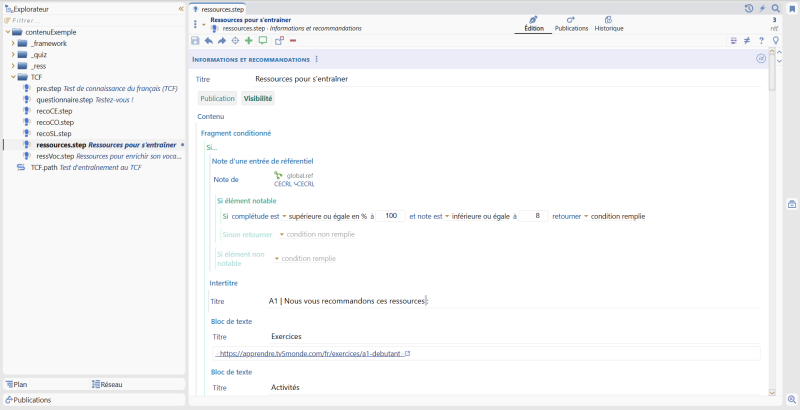800x410 pixels.
Task: Click the global.ref referential icon
Action: [x=278, y=175]
